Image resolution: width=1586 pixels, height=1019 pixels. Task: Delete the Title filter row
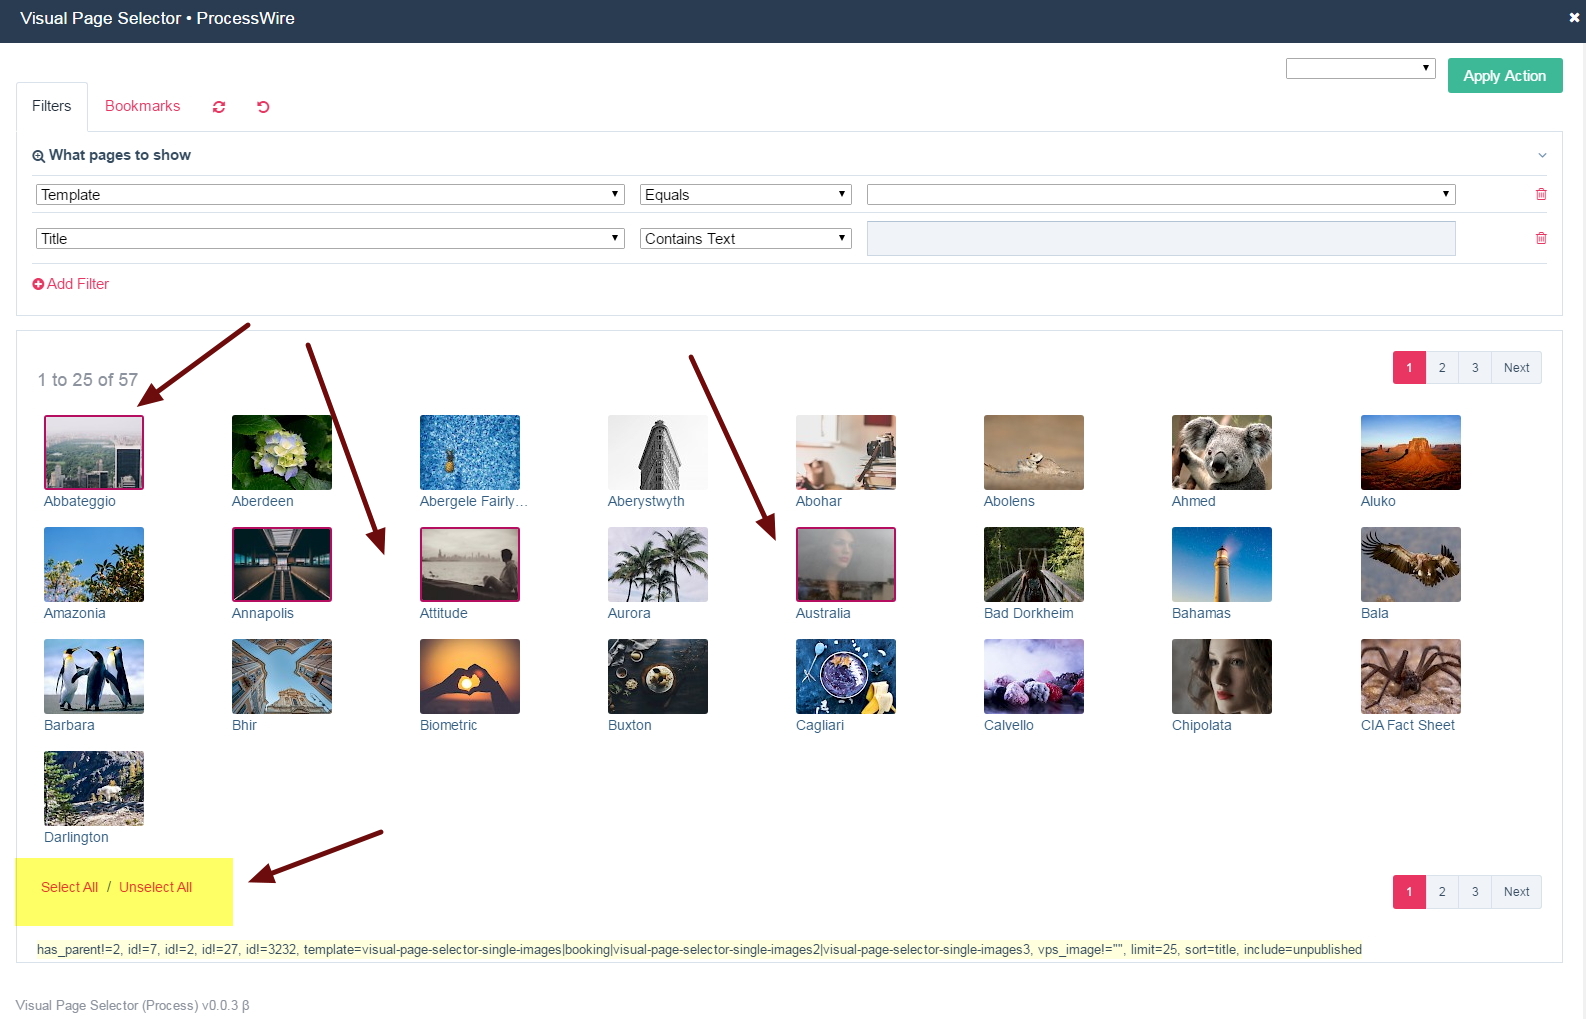pos(1541,238)
